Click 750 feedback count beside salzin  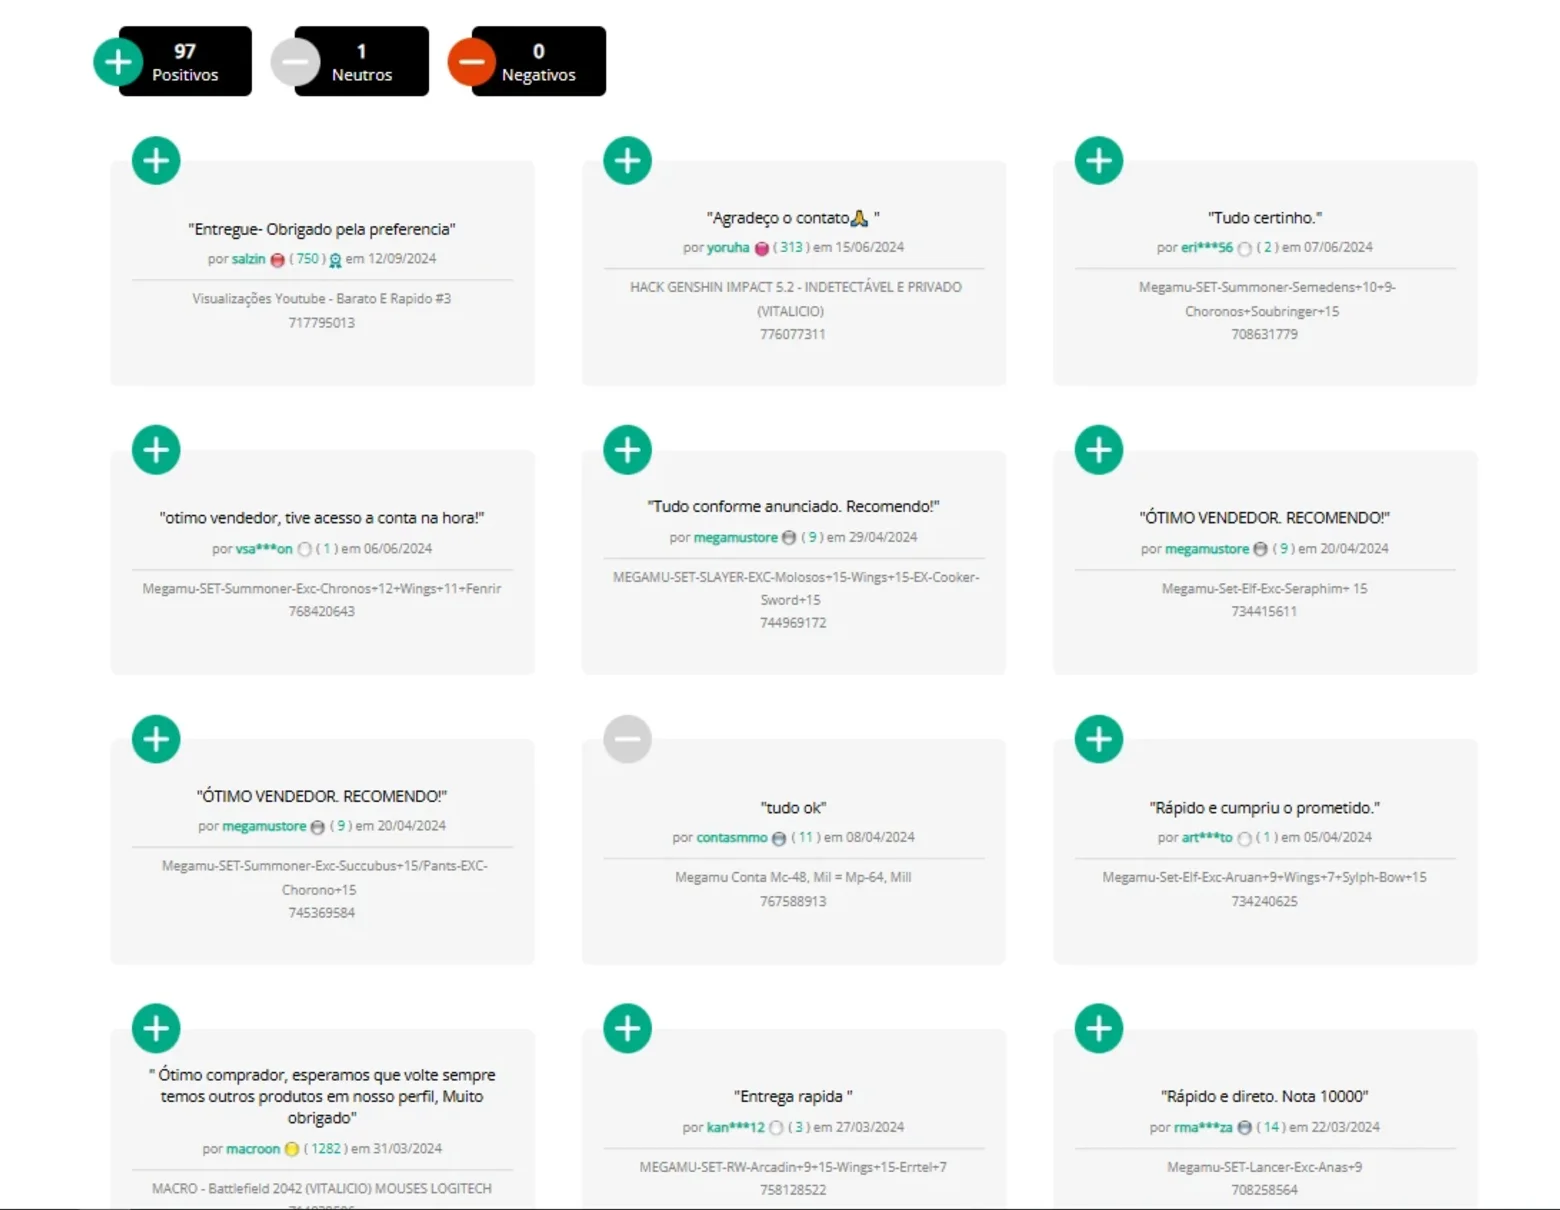[x=307, y=258]
